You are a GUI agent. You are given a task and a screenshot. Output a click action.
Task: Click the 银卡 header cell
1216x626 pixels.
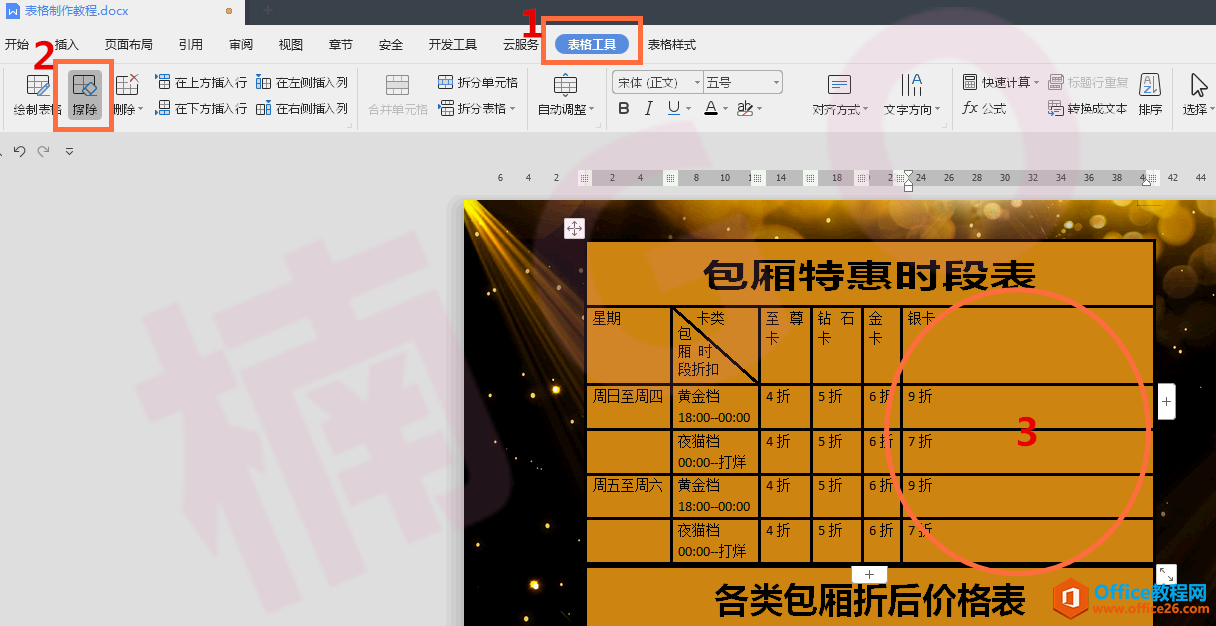[1027, 344]
